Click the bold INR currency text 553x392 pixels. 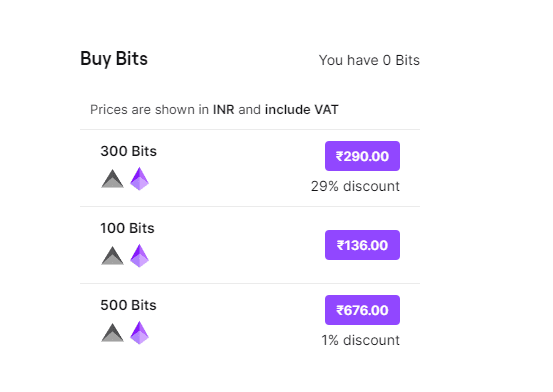tap(224, 109)
